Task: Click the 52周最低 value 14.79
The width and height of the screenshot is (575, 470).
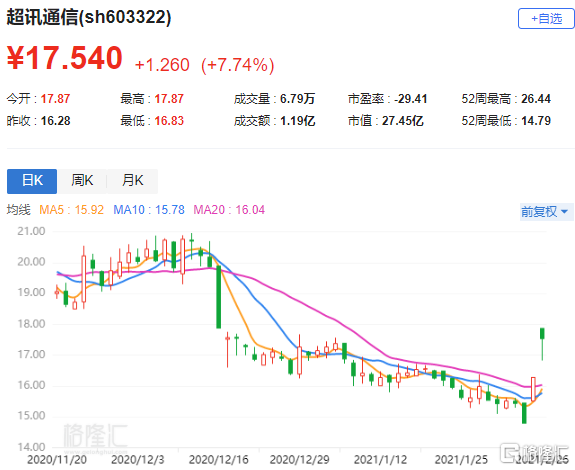Action: tap(536, 121)
